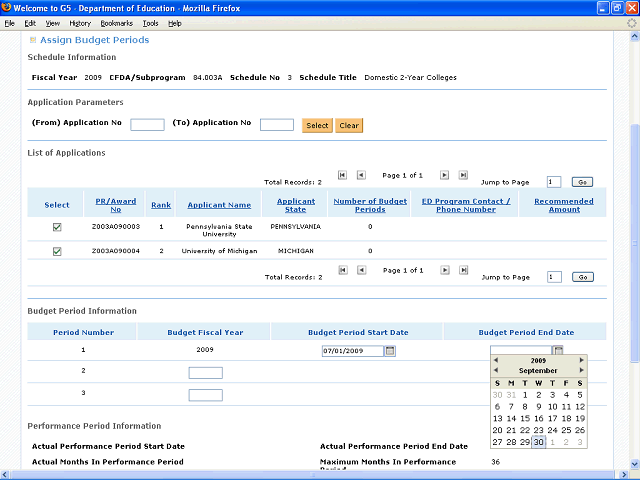Screen dimensions: 640x480
Task: Uncheck the Pennsylvania State University application
Action: click(x=57, y=227)
